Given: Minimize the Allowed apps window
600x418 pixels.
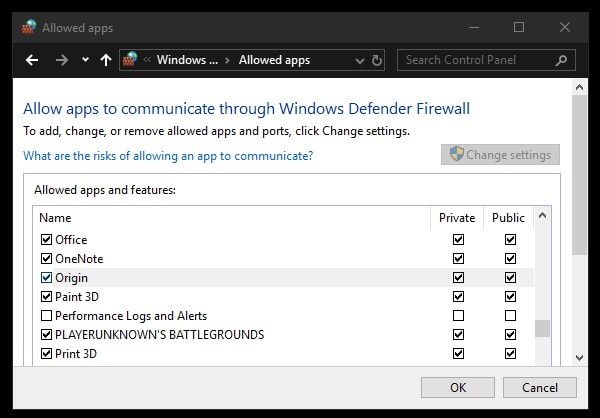Looking at the screenshot, I should 474,27.
